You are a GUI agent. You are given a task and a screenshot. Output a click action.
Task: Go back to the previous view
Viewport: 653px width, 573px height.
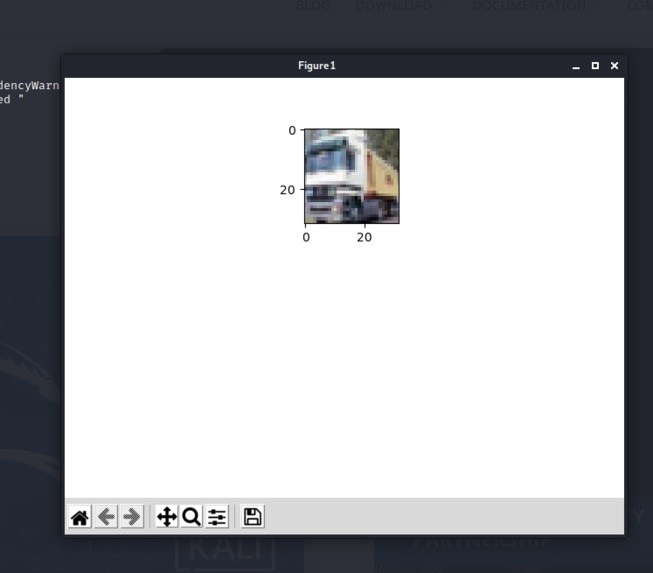point(106,517)
